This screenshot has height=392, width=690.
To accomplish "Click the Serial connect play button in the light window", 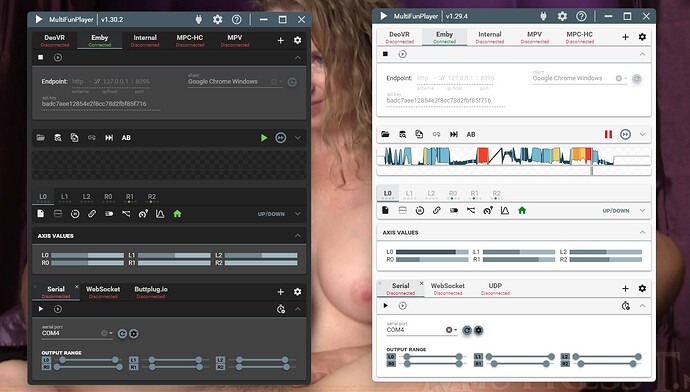I will [x=385, y=305].
